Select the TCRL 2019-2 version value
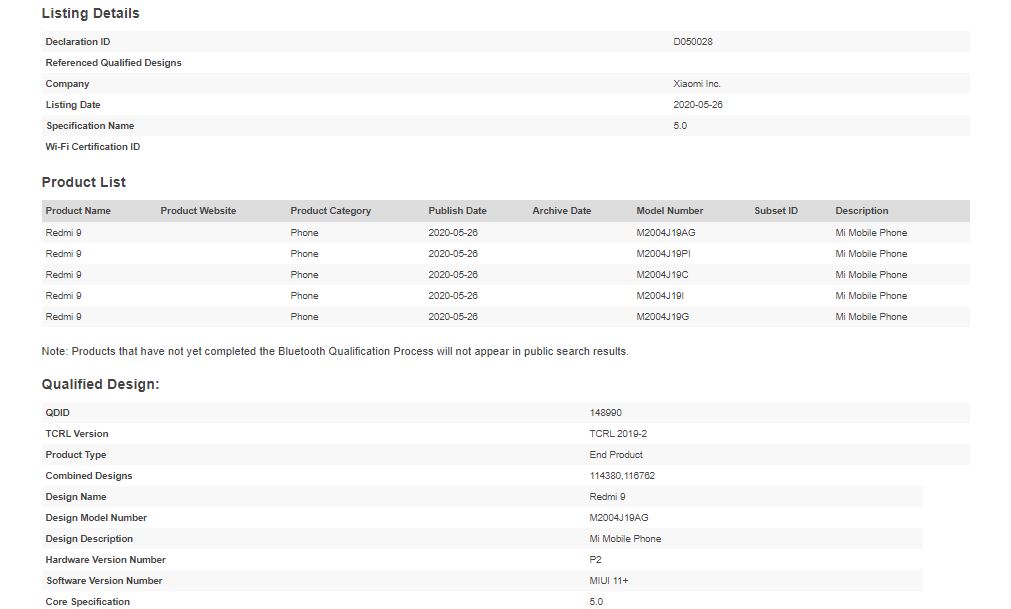 [617, 434]
